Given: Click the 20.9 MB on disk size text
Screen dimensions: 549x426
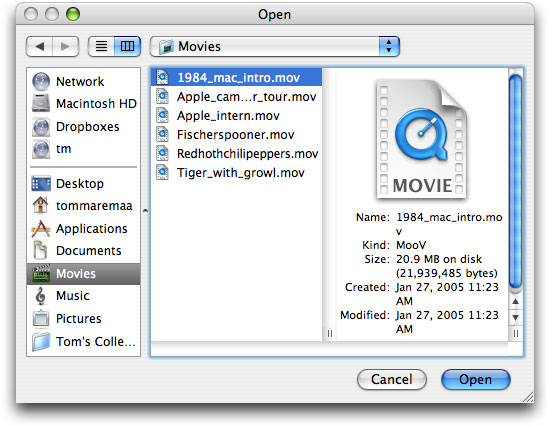Looking at the screenshot, I should point(439,259).
